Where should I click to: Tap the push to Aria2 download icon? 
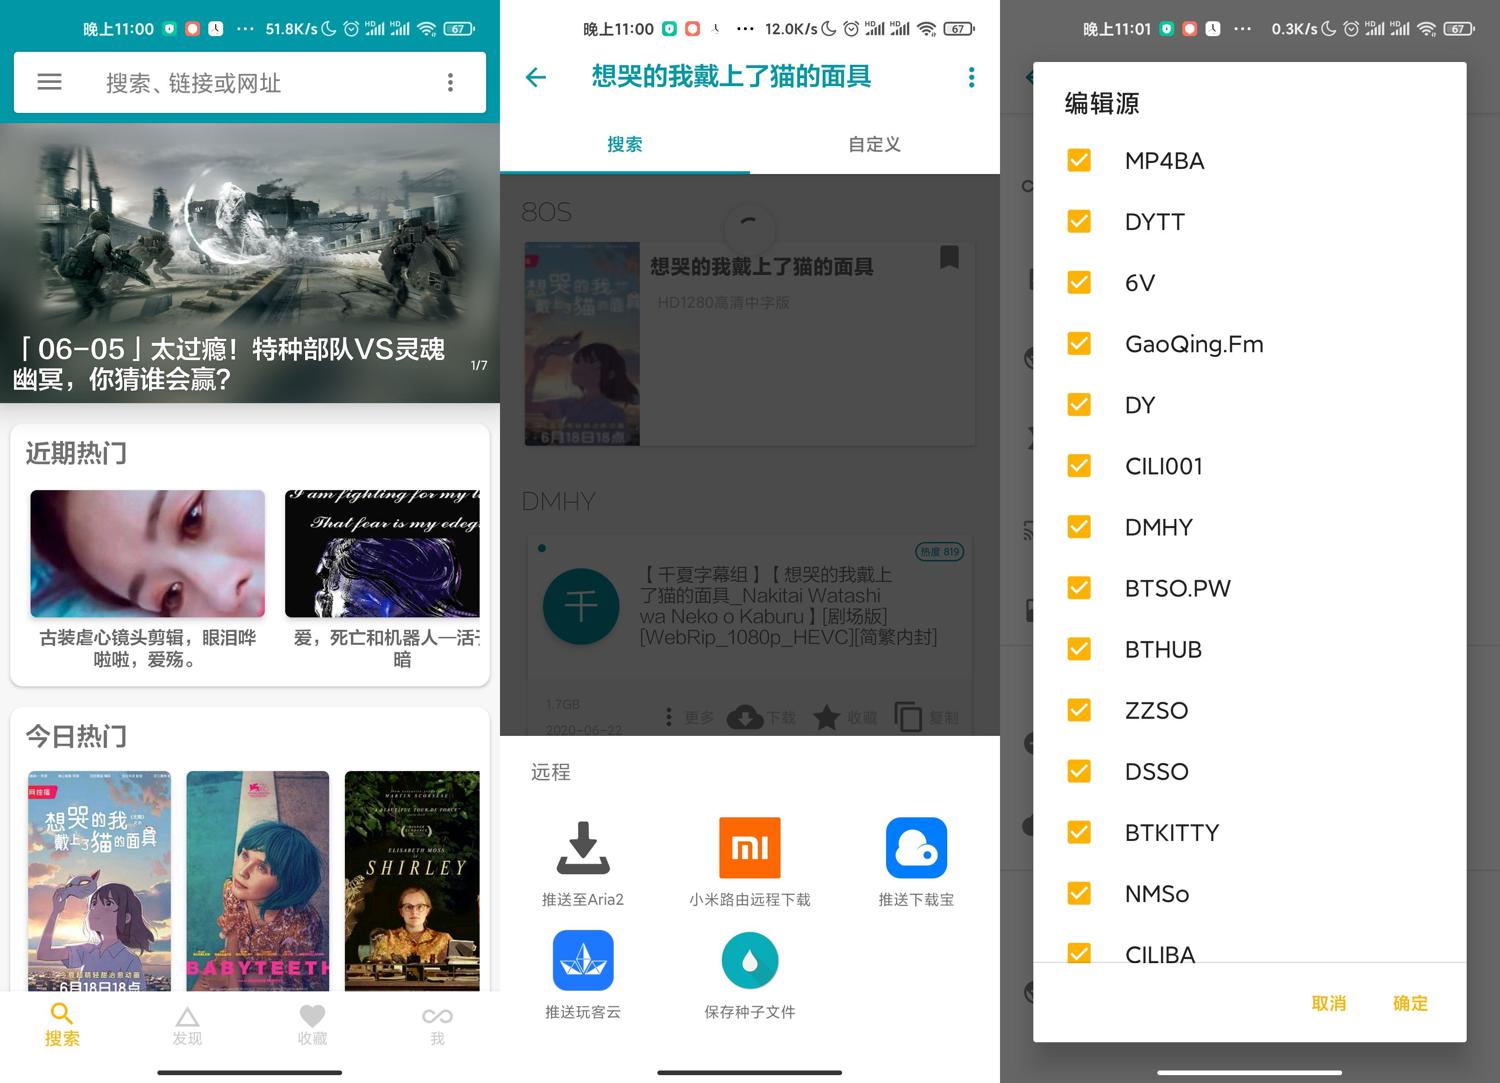583,848
